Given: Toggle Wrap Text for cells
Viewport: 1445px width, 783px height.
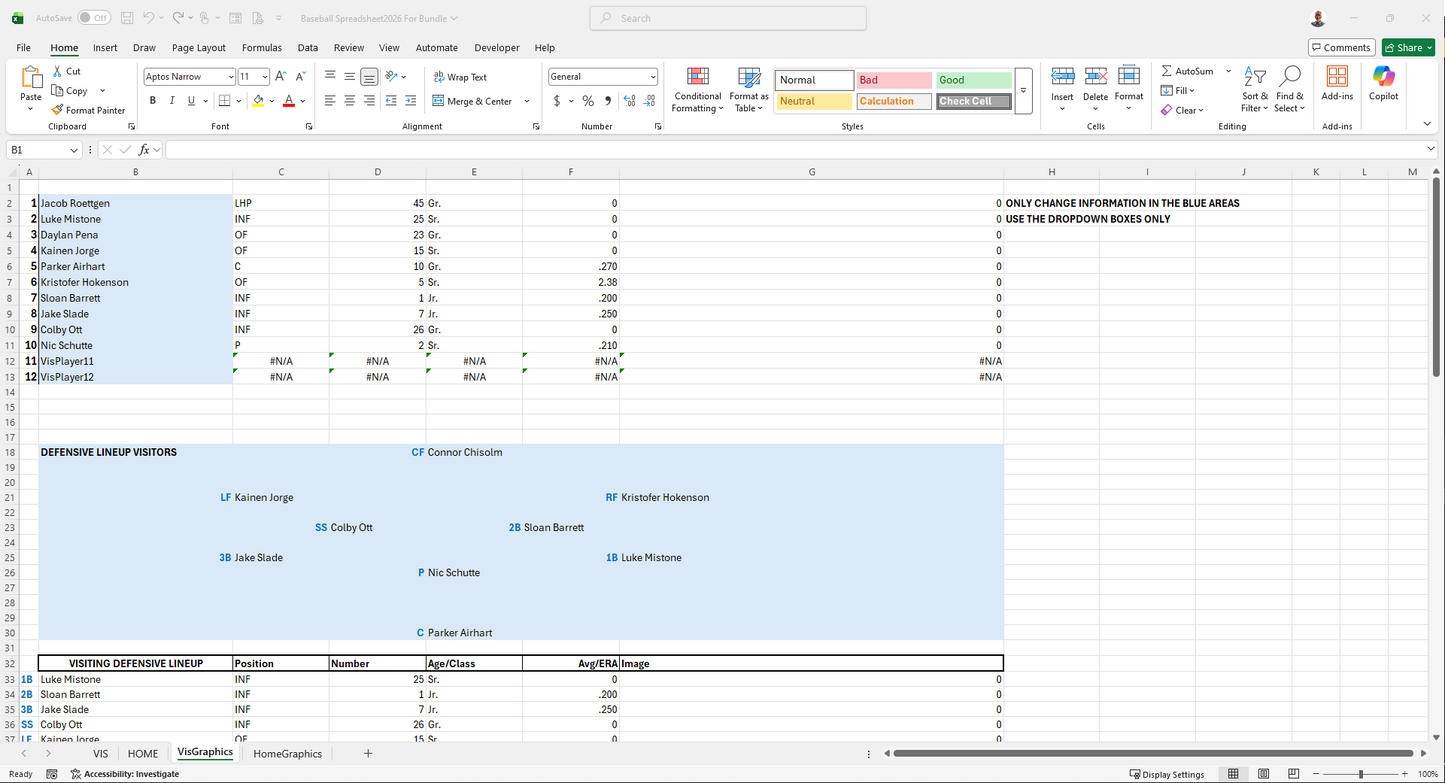Looking at the screenshot, I should pyautogui.click(x=460, y=77).
